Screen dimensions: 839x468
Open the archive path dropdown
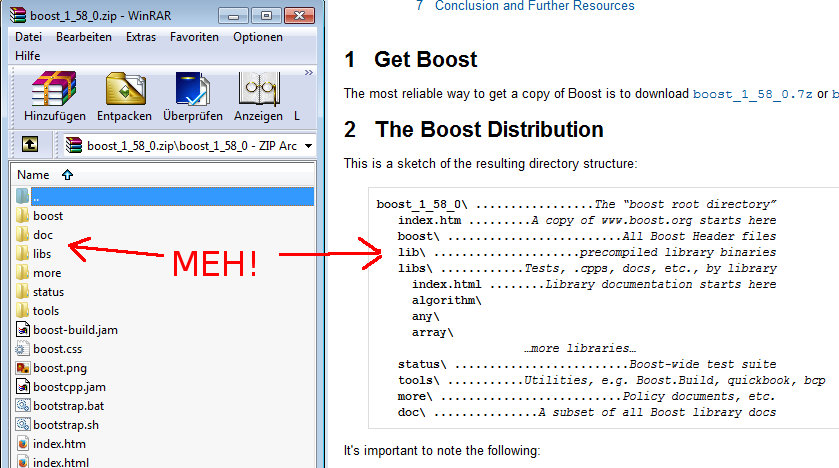(308, 146)
